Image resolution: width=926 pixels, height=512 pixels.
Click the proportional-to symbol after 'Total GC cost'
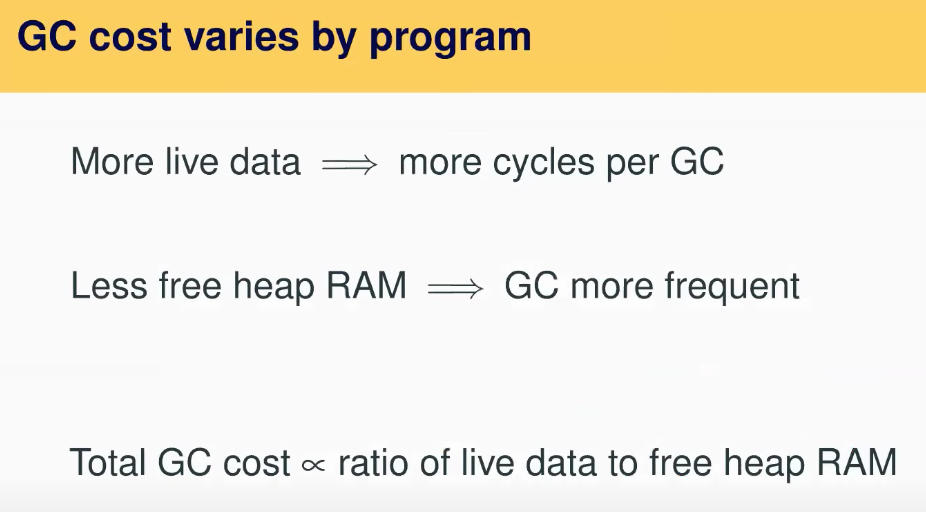(313, 465)
